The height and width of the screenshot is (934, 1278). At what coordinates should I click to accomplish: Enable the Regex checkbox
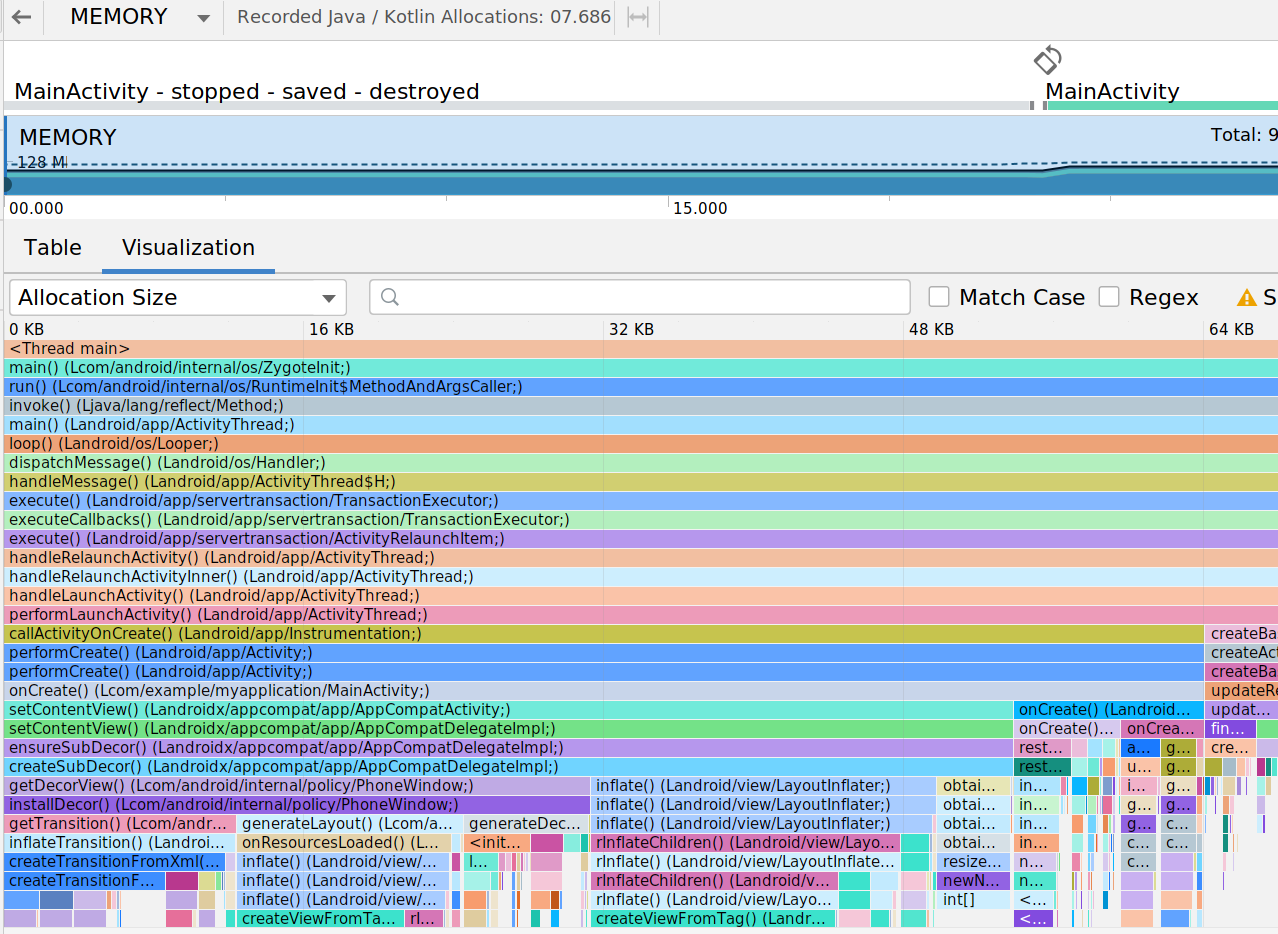tap(1109, 297)
